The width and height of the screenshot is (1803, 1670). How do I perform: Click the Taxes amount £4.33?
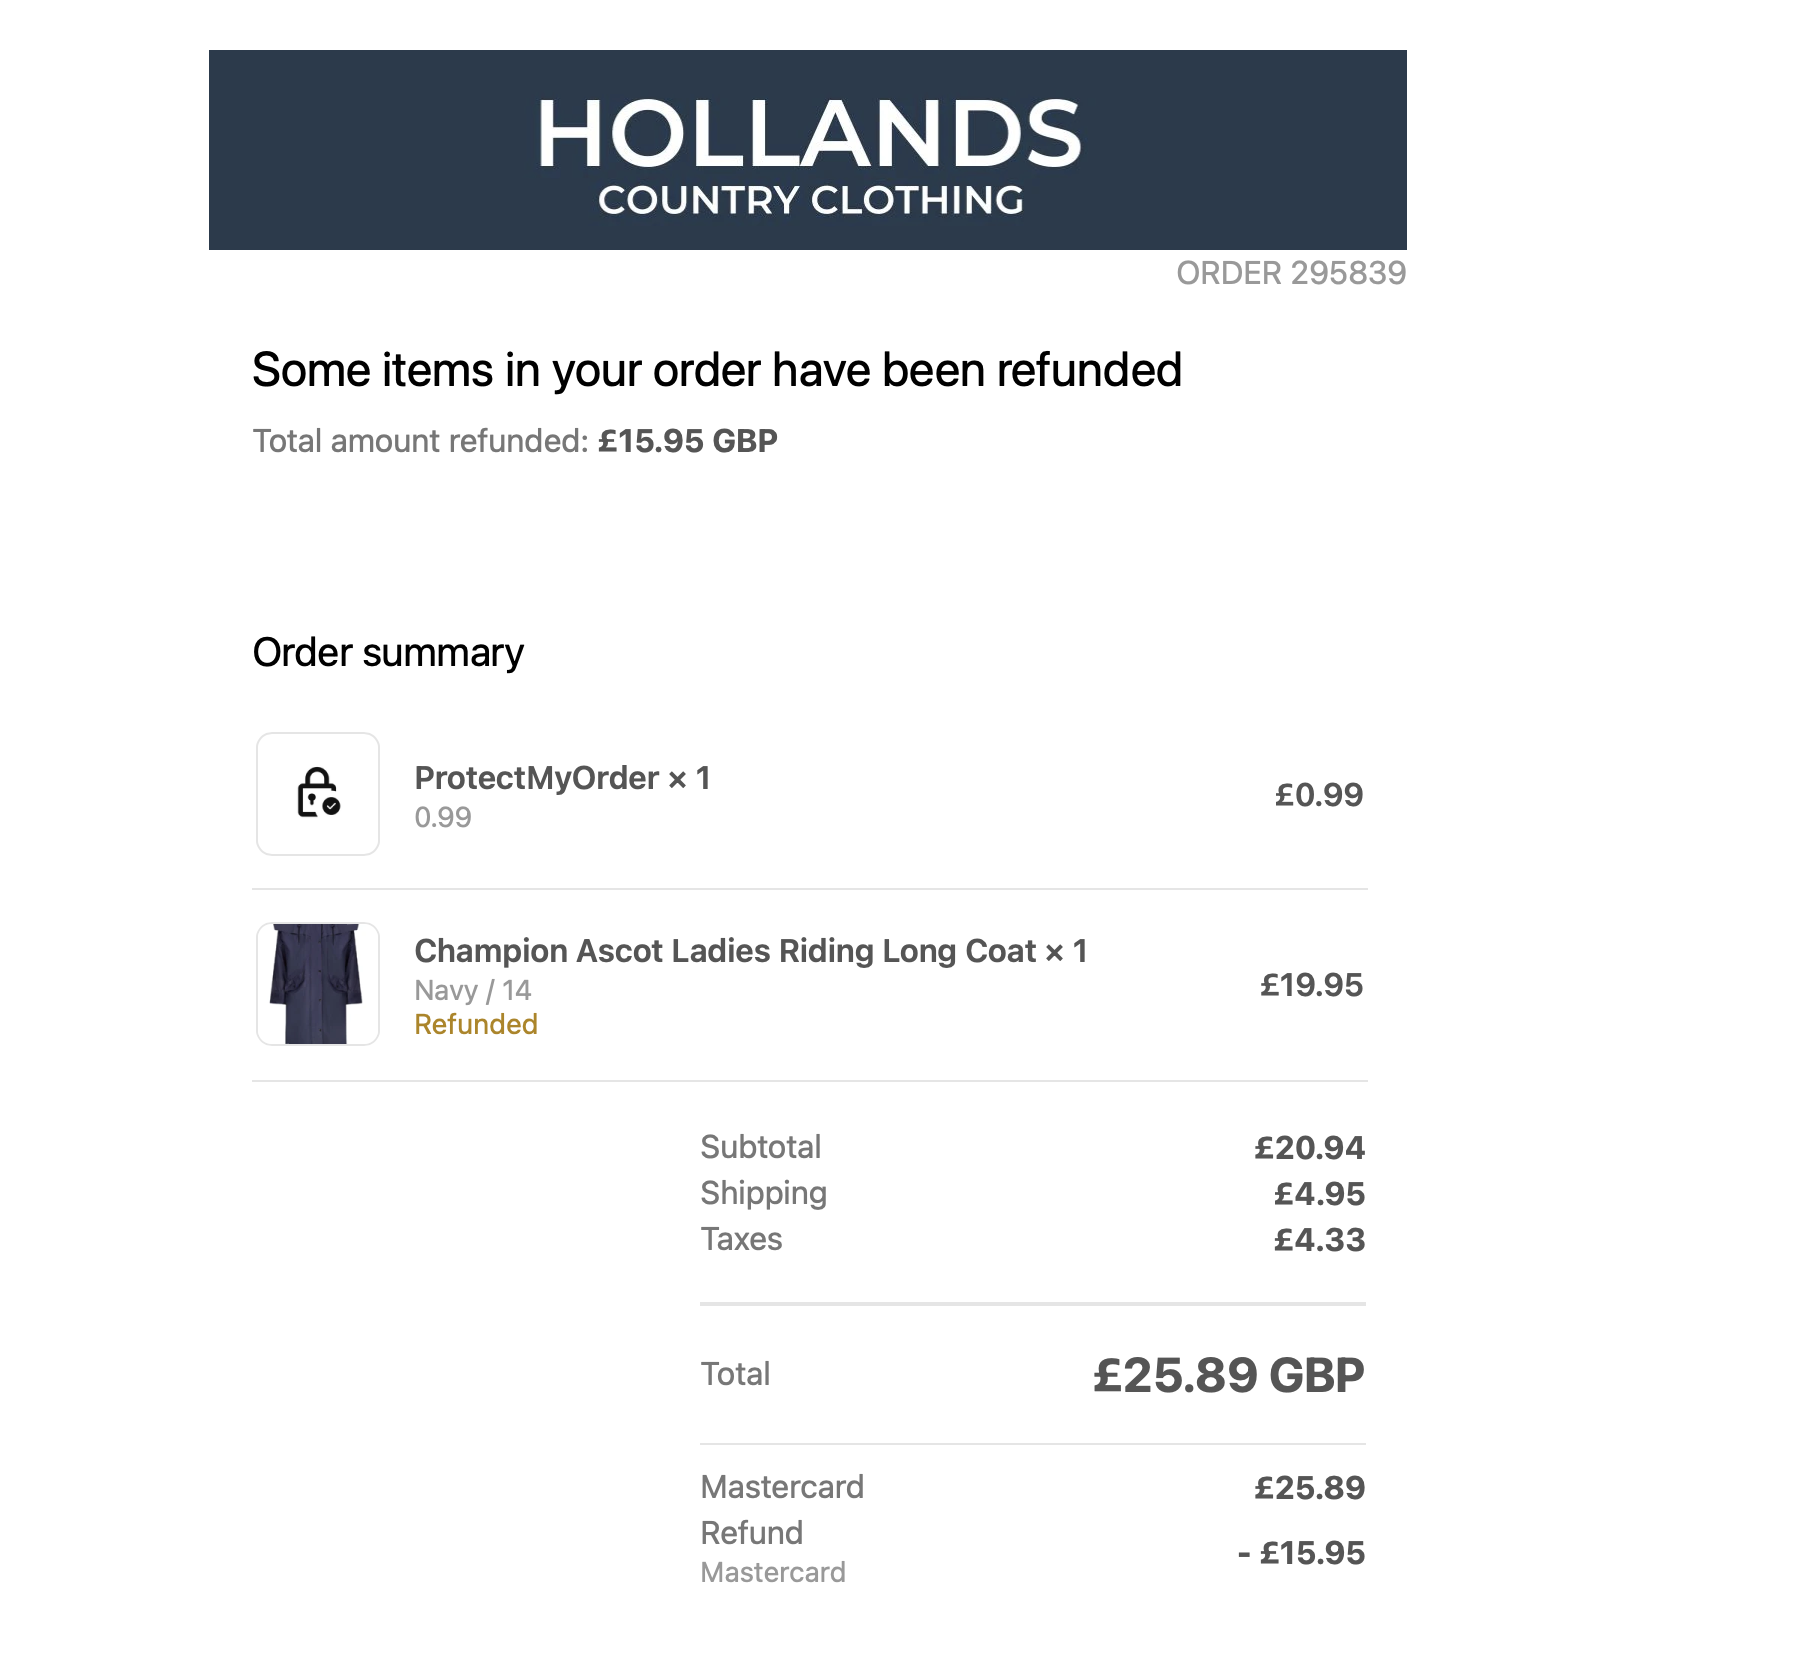point(1319,1240)
